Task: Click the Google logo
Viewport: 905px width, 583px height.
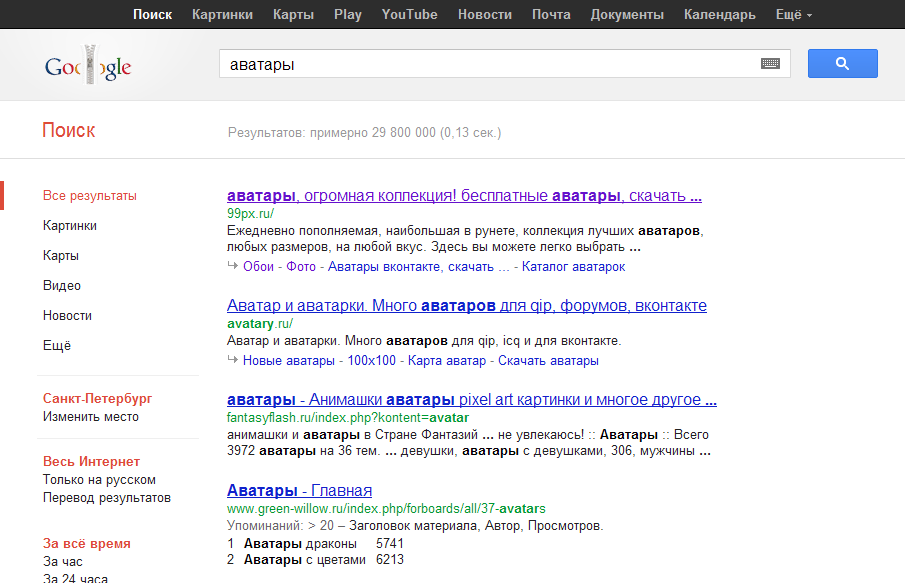Action: click(x=88, y=66)
